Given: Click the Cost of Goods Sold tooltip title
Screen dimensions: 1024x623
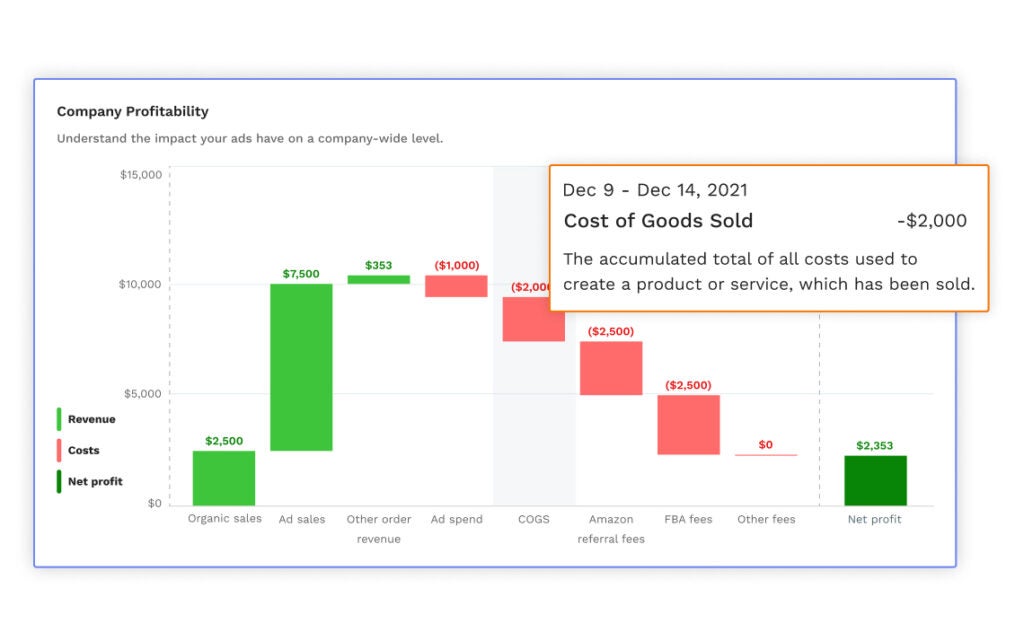Looking at the screenshot, I should point(658,221).
